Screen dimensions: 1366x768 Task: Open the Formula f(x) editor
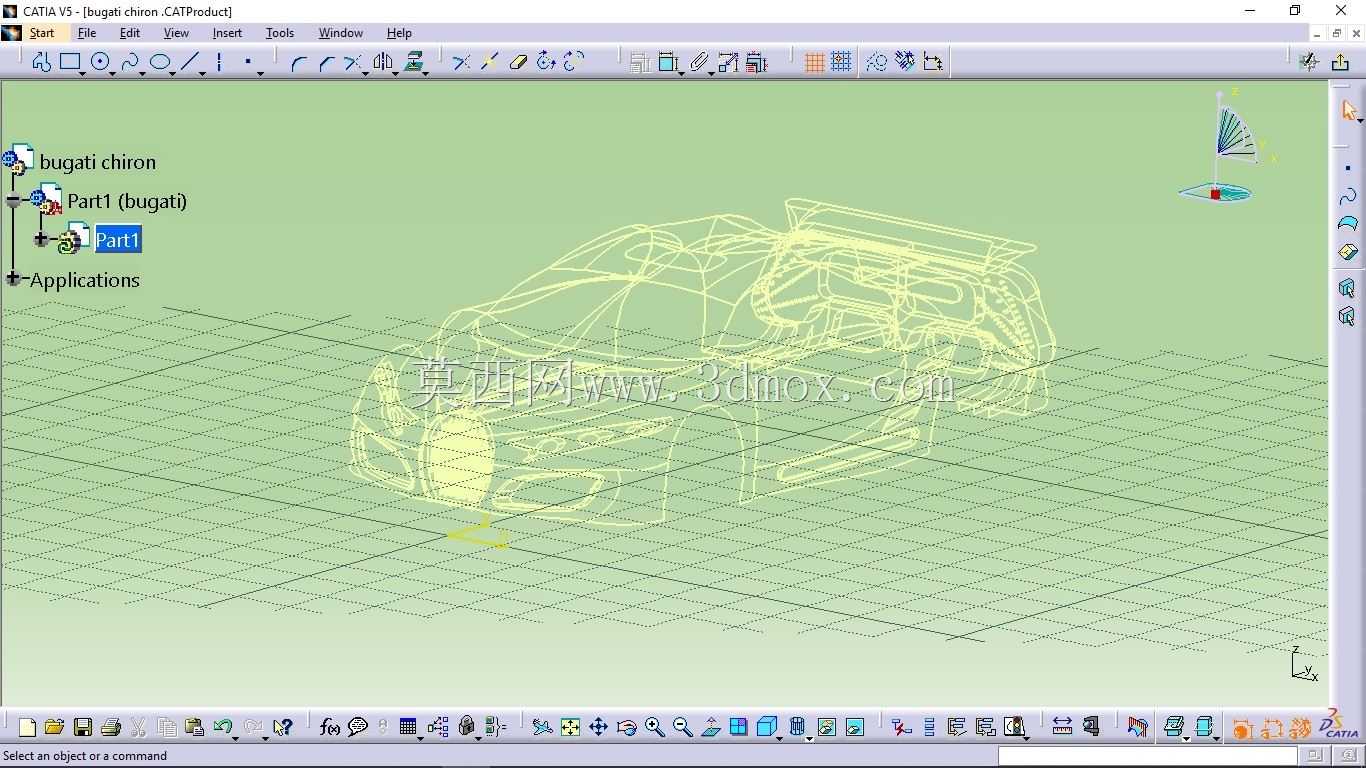pos(330,727)
